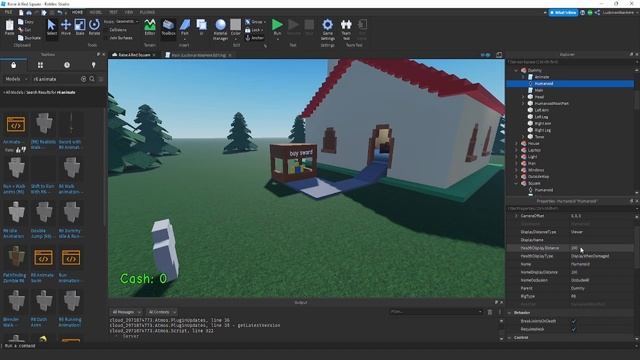Select Humanoid under Dummy in Explorer

click(544, 84)
